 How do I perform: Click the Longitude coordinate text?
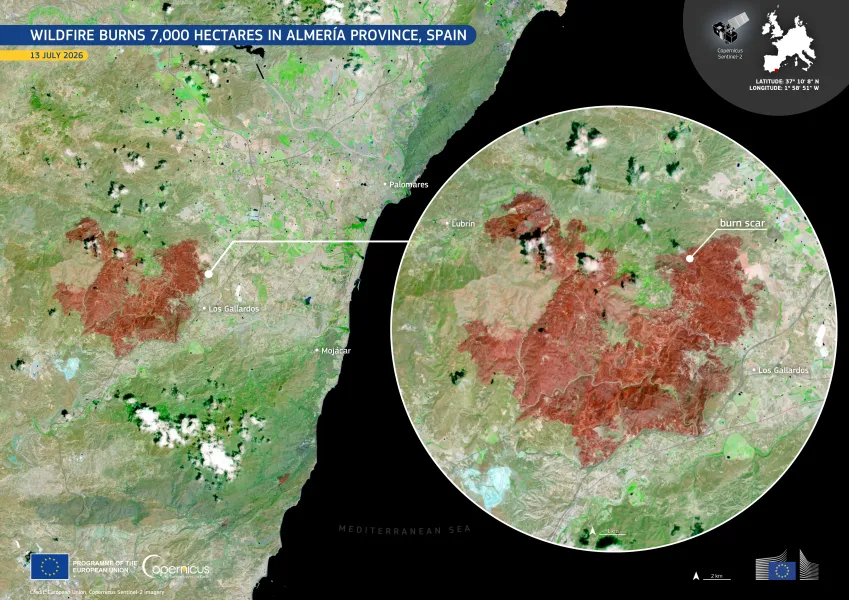click(x=784, y=88)
